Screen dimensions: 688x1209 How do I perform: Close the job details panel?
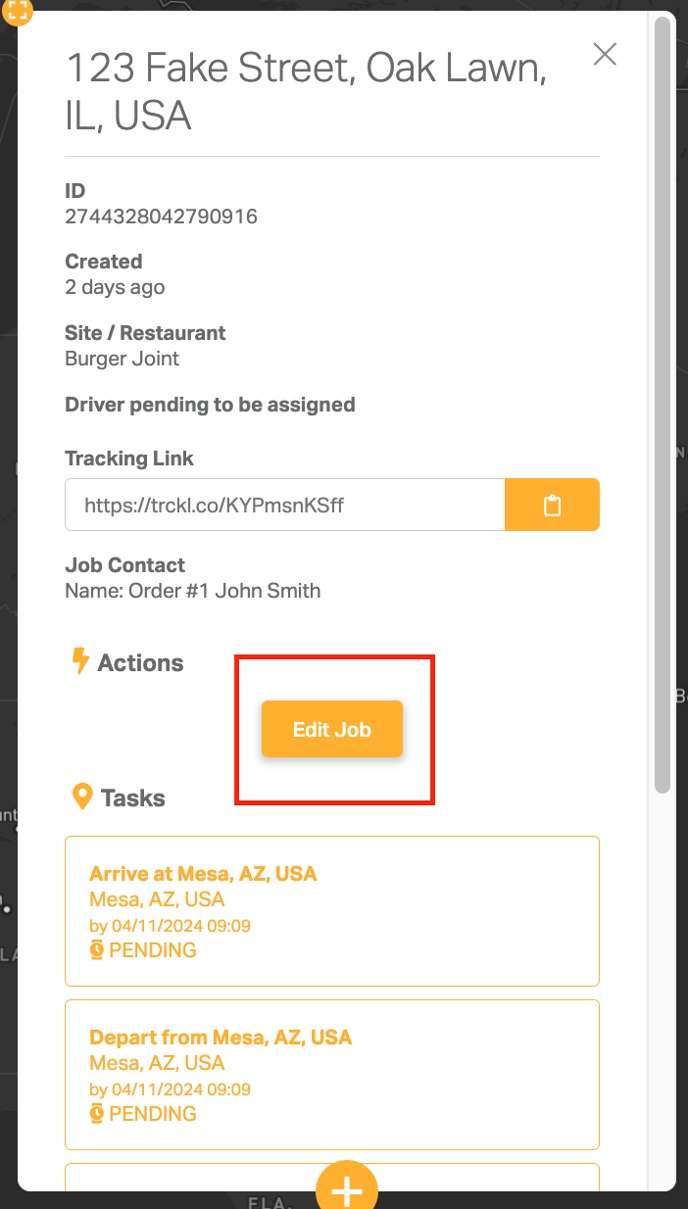pos(605,54)
